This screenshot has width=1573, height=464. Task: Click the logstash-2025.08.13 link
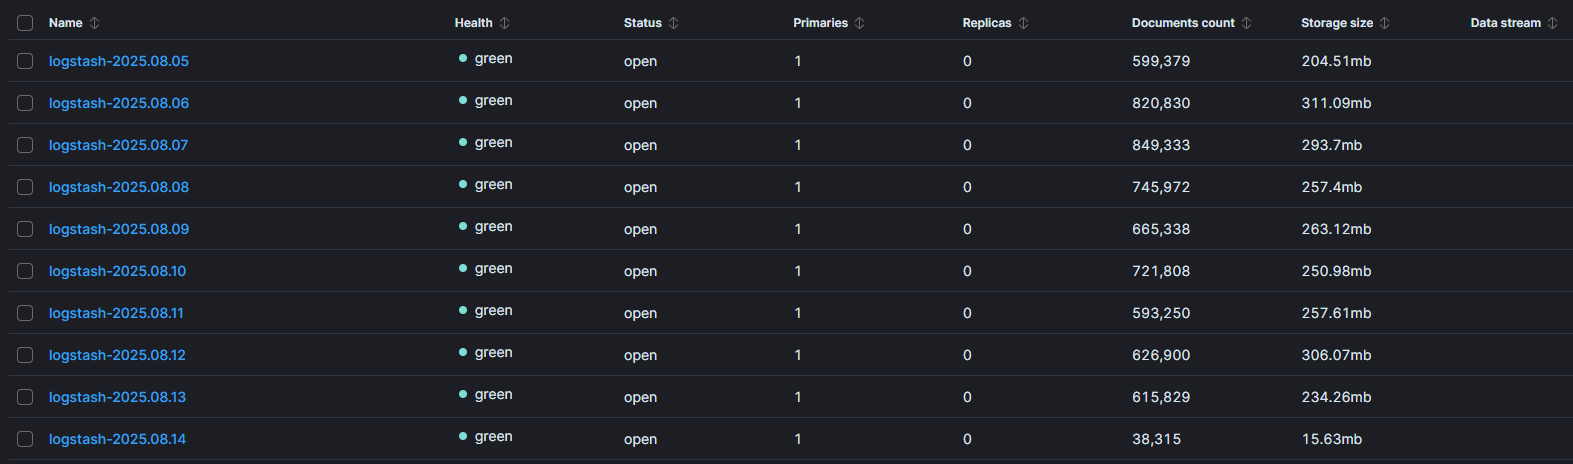coord(117,397)
